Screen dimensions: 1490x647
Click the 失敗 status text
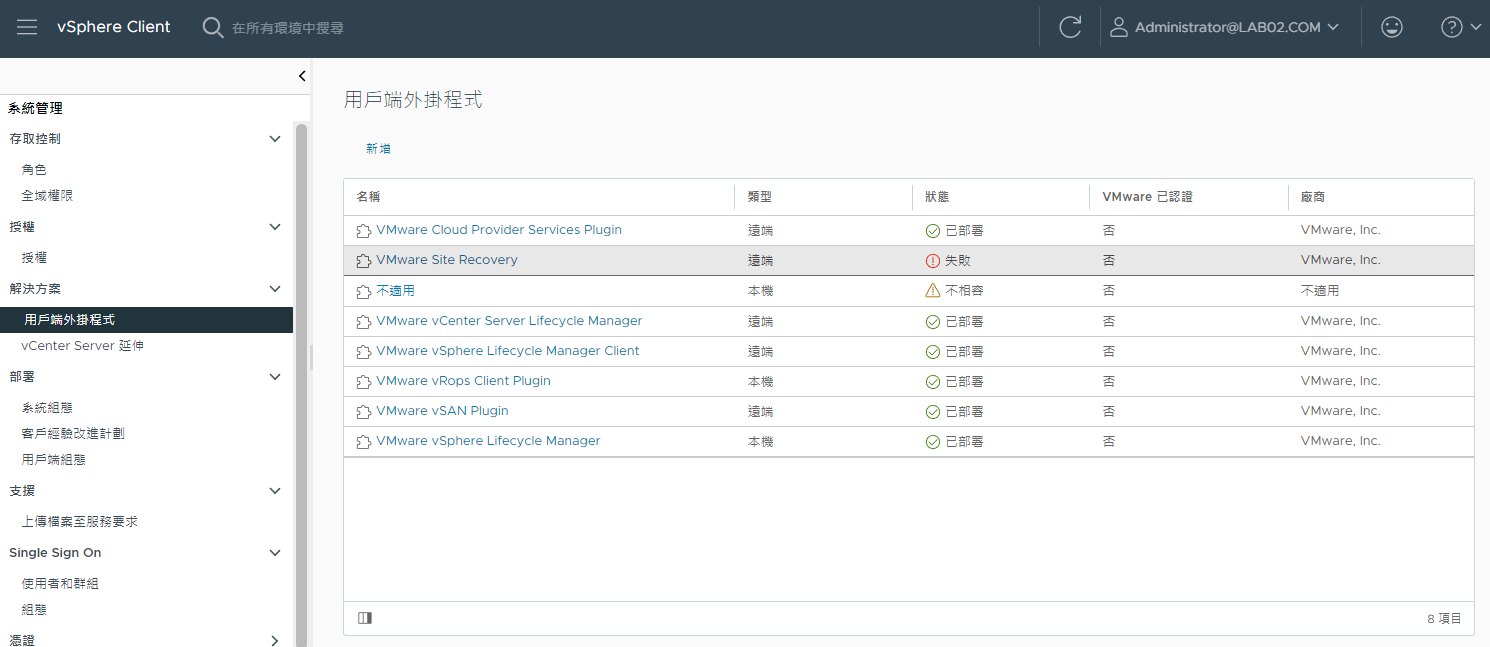click(958, 261)
